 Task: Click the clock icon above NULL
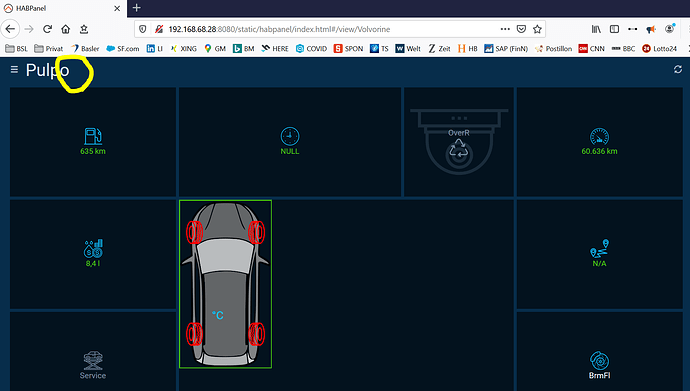click(x=290, y=136)
